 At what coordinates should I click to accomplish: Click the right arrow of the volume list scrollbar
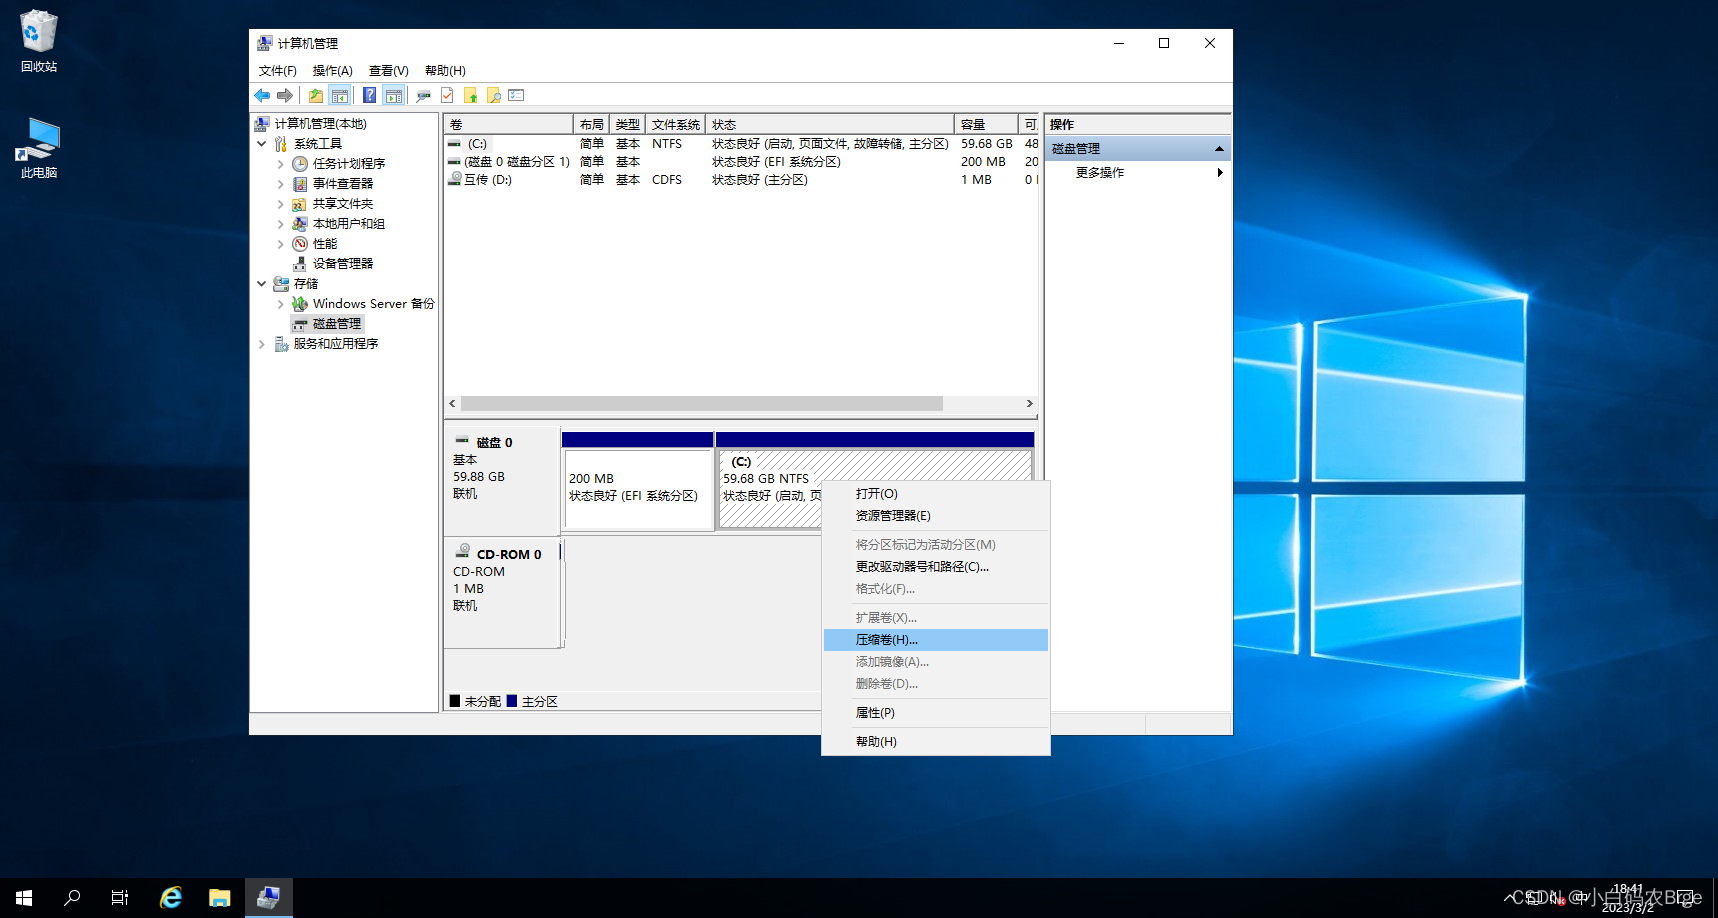pyautogui.click(x=1029, y=404)
